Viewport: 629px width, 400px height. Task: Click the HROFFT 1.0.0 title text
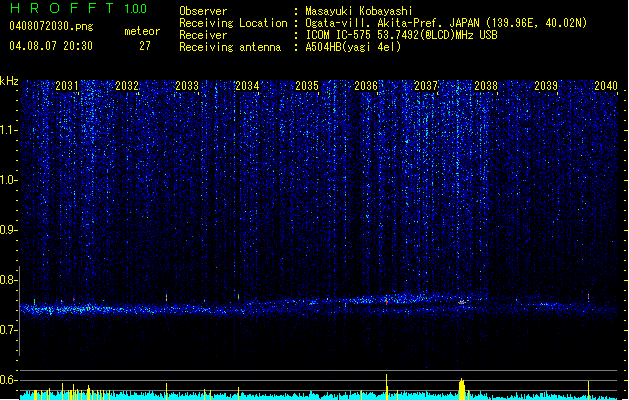click(x=79, y=8)
